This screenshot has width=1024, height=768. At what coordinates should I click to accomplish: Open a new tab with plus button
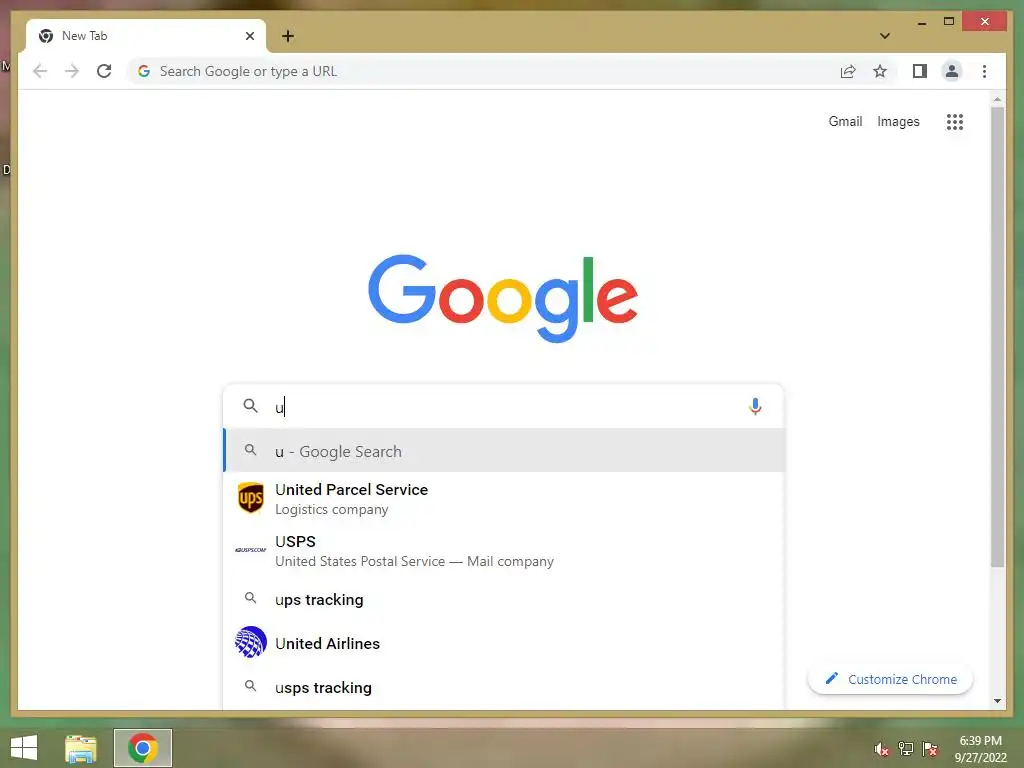click(x=288, y=36)
